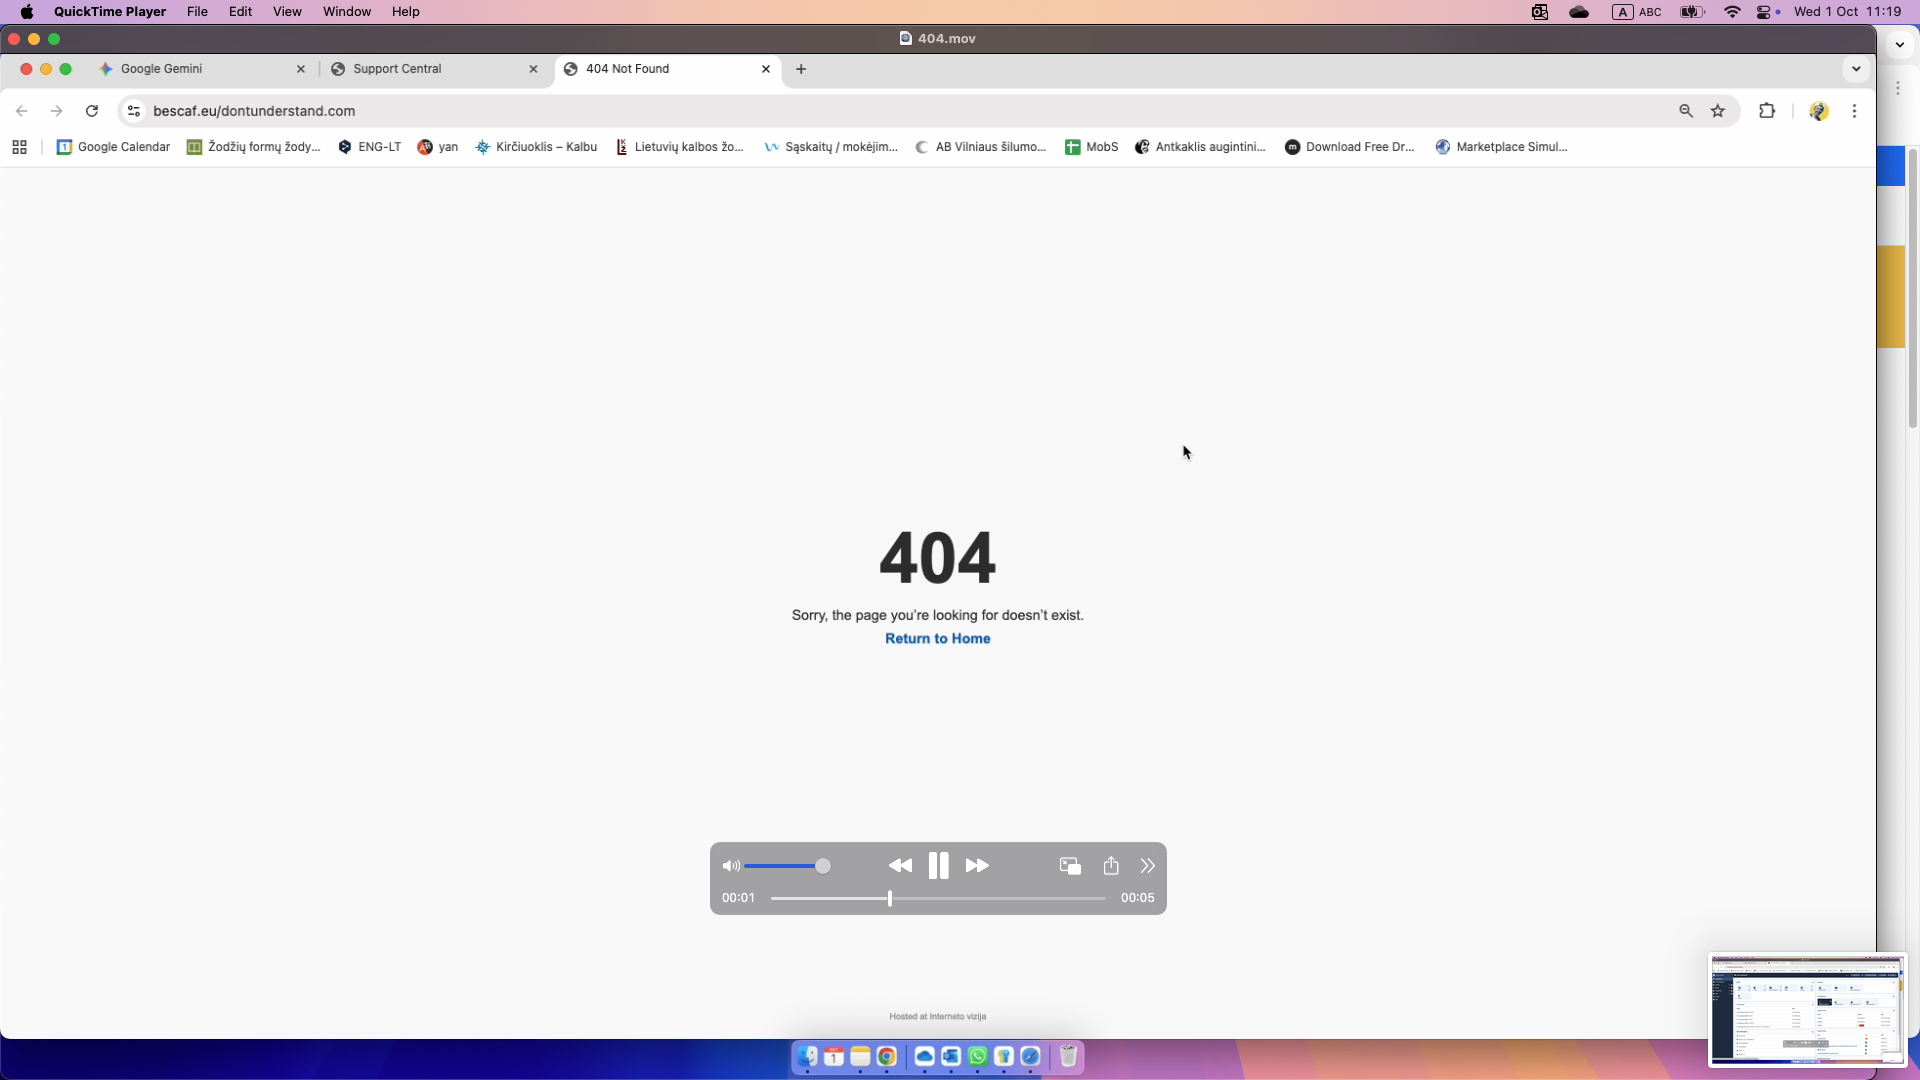This screenshot has height=1080, width=1920.
Task: Open Chrome three-dot menu
Action: 1854,111
